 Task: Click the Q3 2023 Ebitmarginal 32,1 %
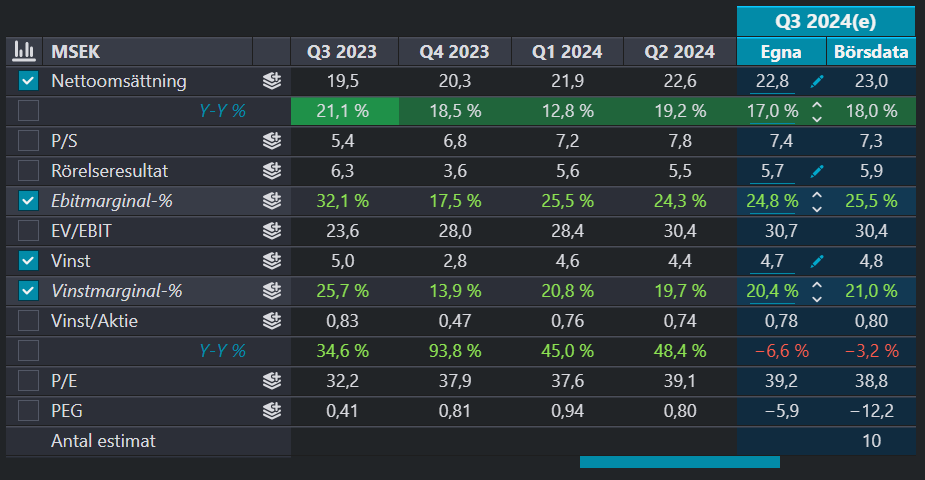[x=343, y=201]
